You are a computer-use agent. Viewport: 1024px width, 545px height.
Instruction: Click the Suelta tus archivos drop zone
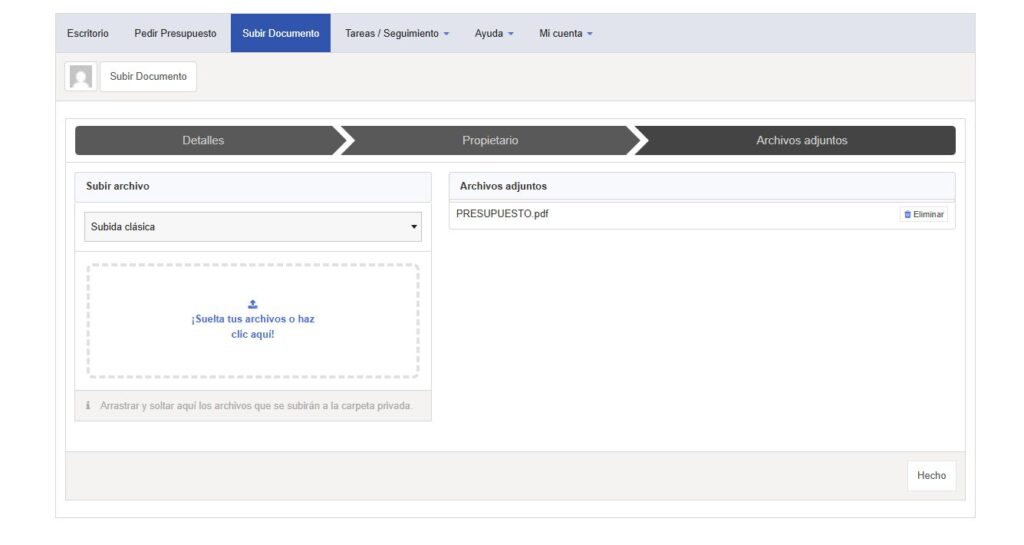pyautogui.click(x=253, y=321)
